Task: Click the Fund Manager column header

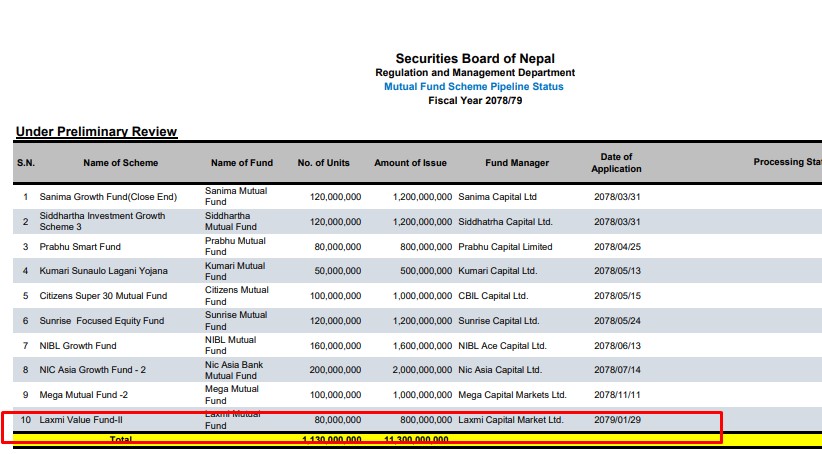Action: coord(517,163)
